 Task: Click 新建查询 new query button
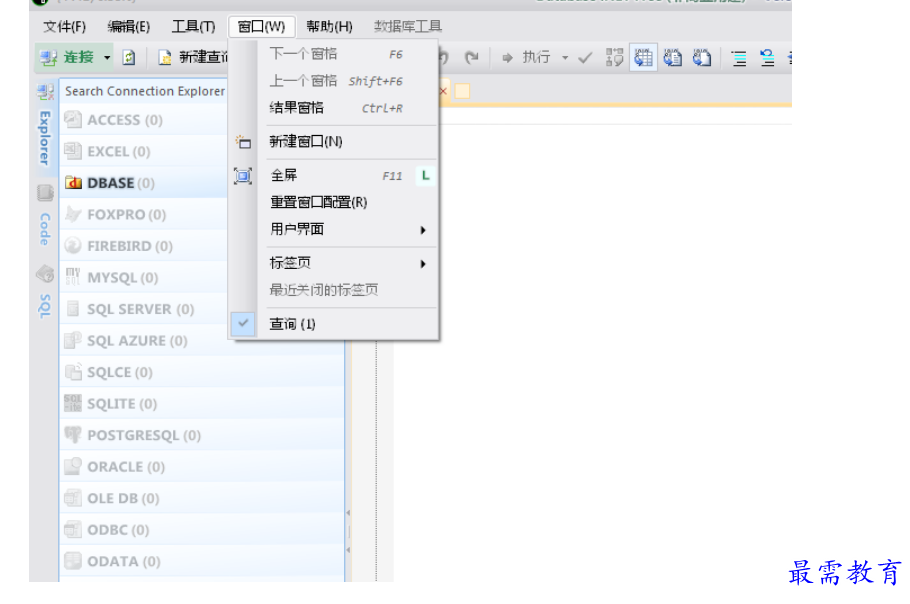(x=193, y=57)
